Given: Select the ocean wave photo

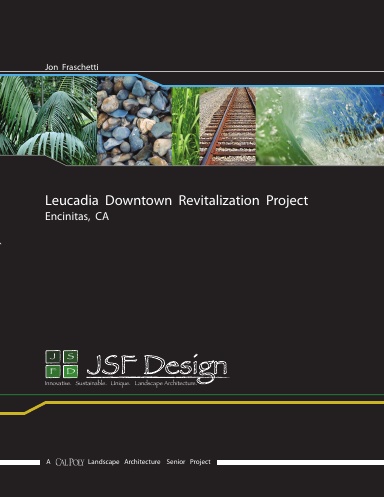Looking at the screenshot, I should point(320,126).
